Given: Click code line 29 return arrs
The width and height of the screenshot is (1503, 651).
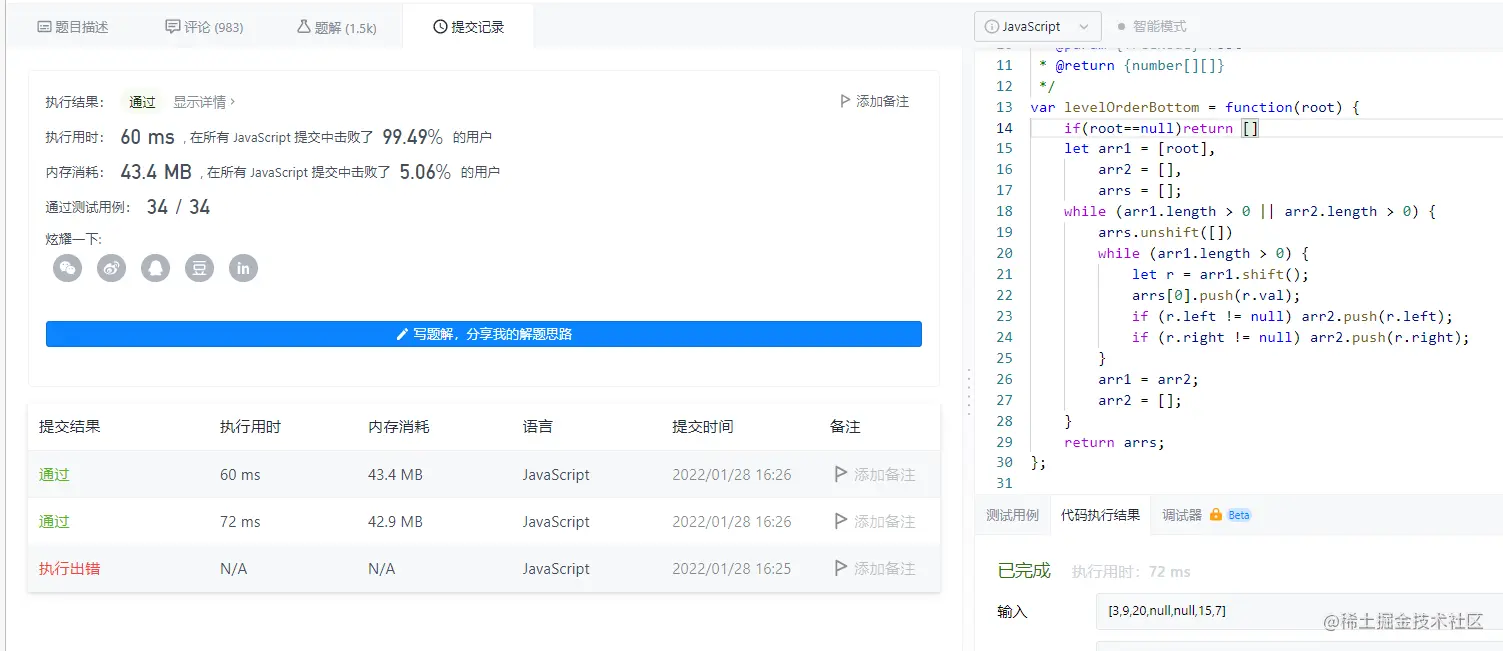Looking at the screenshot, I should 1114,442.
